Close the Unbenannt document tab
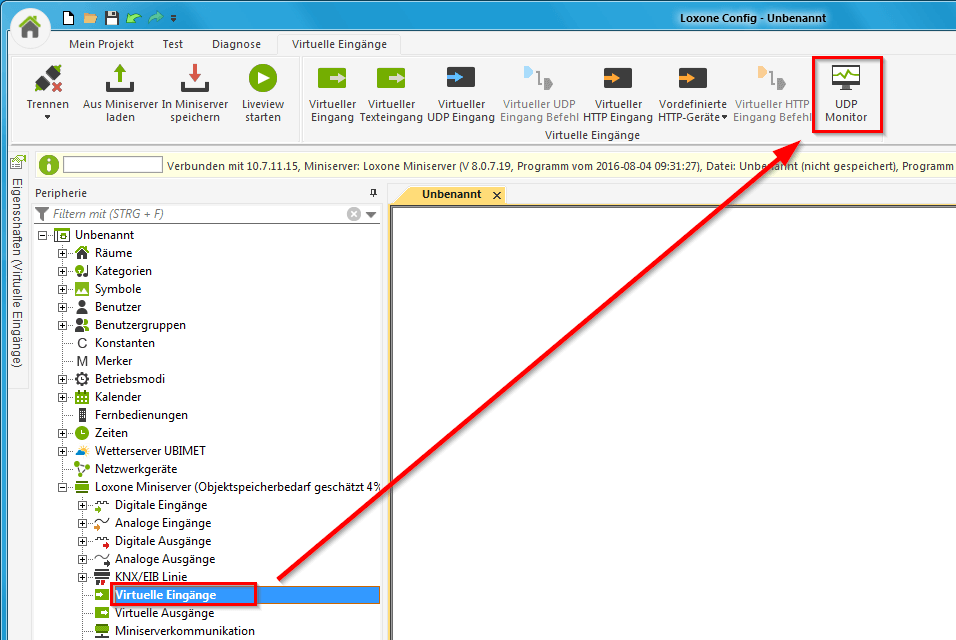 (497, 195)
